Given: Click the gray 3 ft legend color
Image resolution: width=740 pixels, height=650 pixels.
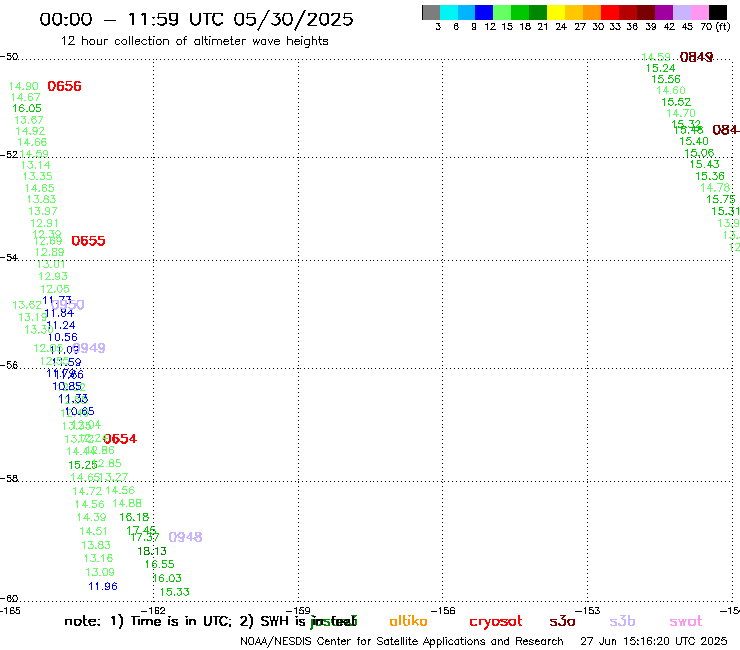Looking at the screenshot, I should 431,12.
